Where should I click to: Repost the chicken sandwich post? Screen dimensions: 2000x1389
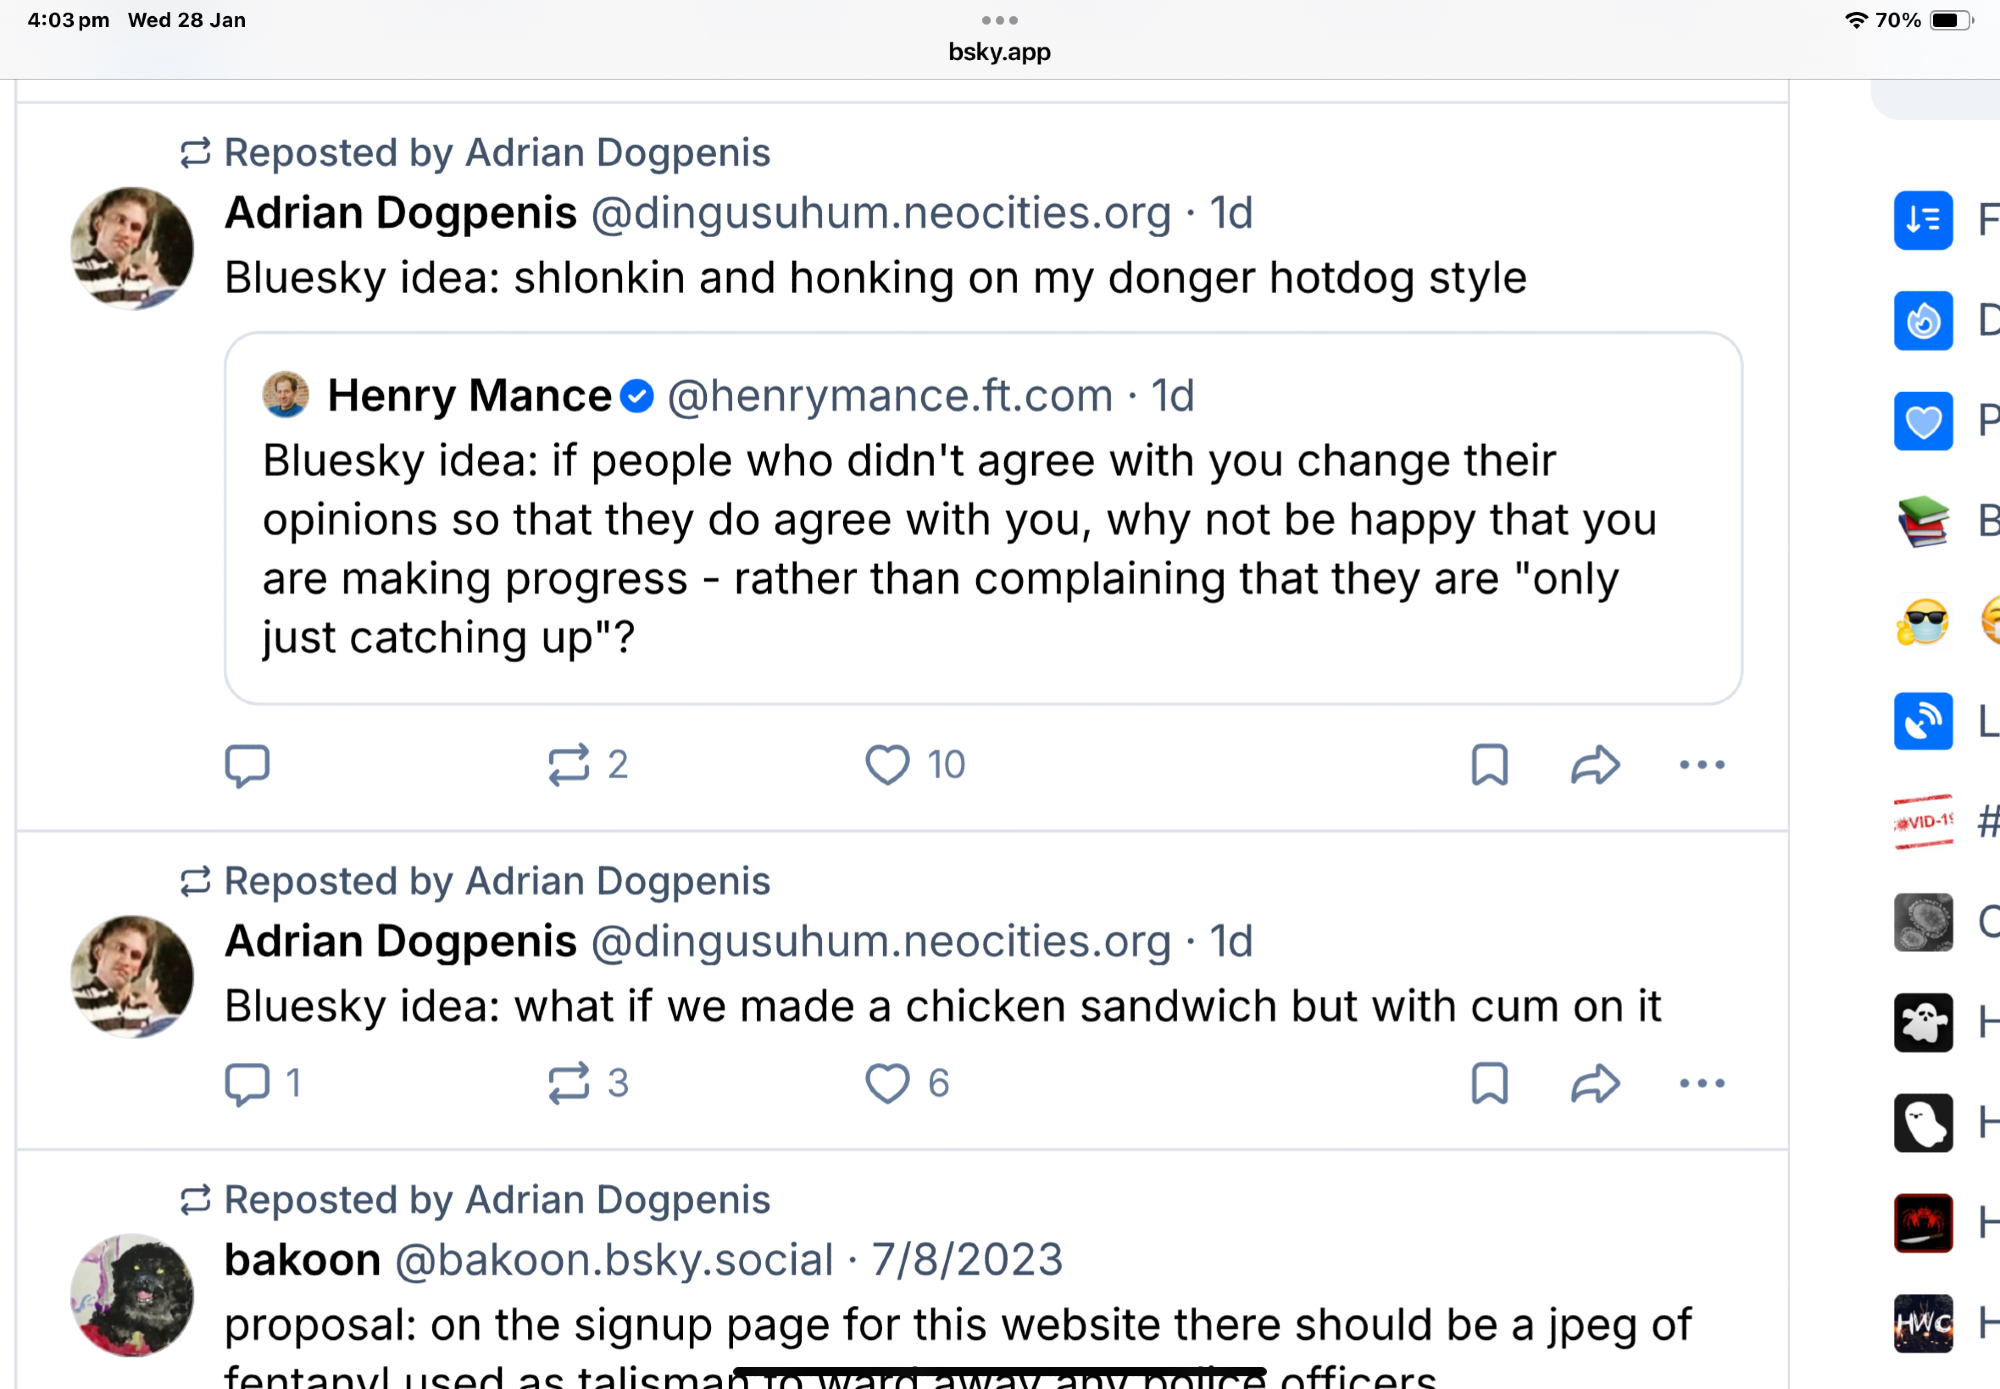pyautogui.click(x=569, y=1083)
